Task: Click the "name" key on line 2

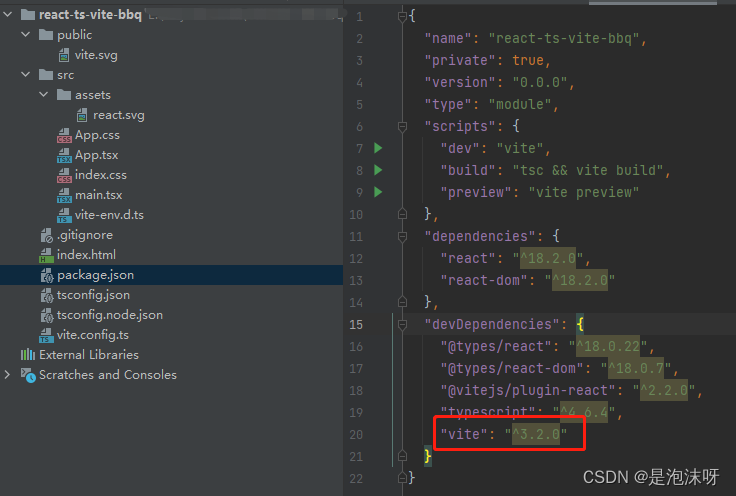Action: point(448,38)
